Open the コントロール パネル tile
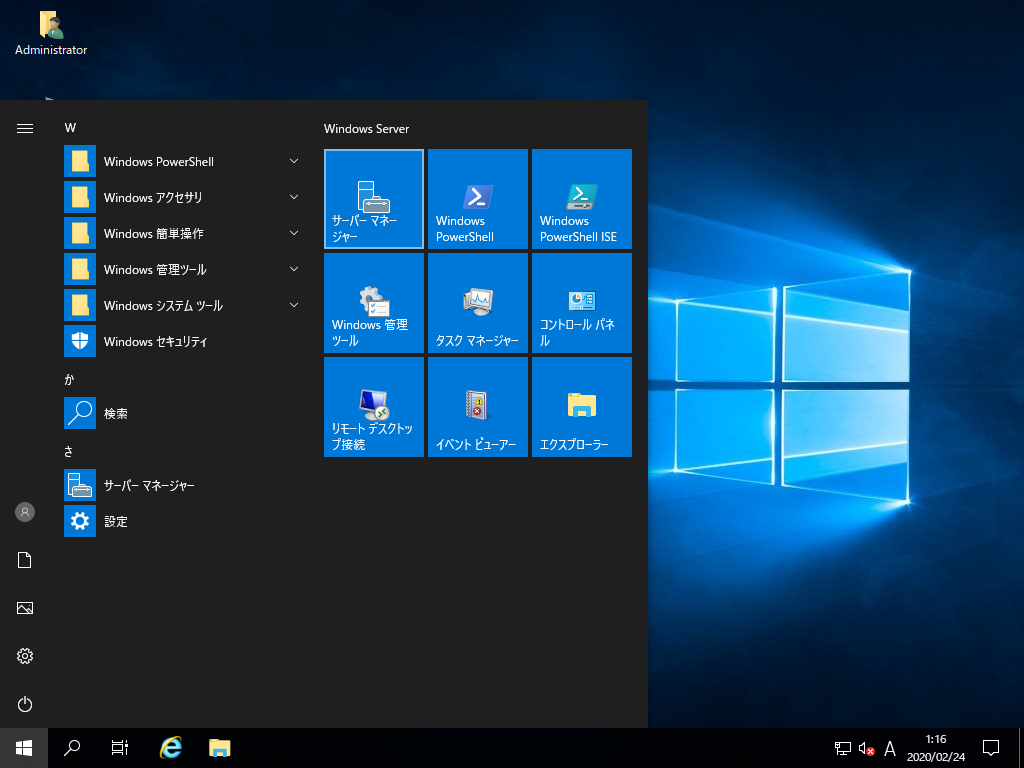This screenshot has width=1024, height=768. pos(581,302)
